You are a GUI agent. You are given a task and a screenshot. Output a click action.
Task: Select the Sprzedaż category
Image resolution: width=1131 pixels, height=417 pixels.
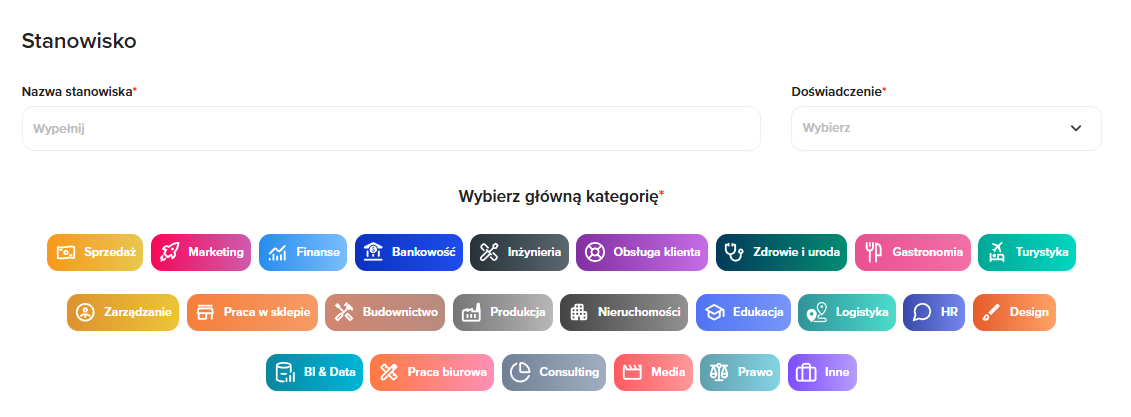[95, 252]
